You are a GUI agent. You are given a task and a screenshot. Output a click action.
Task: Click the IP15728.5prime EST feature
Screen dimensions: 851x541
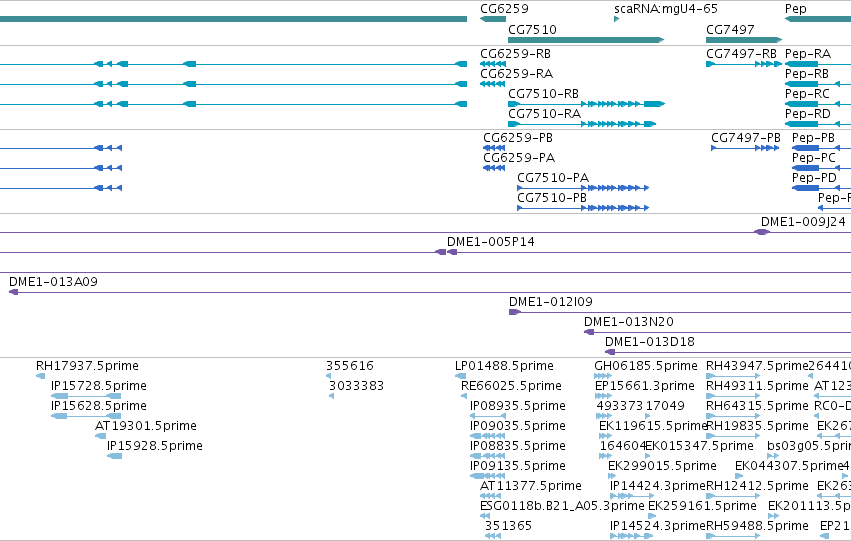click(86, 396)
